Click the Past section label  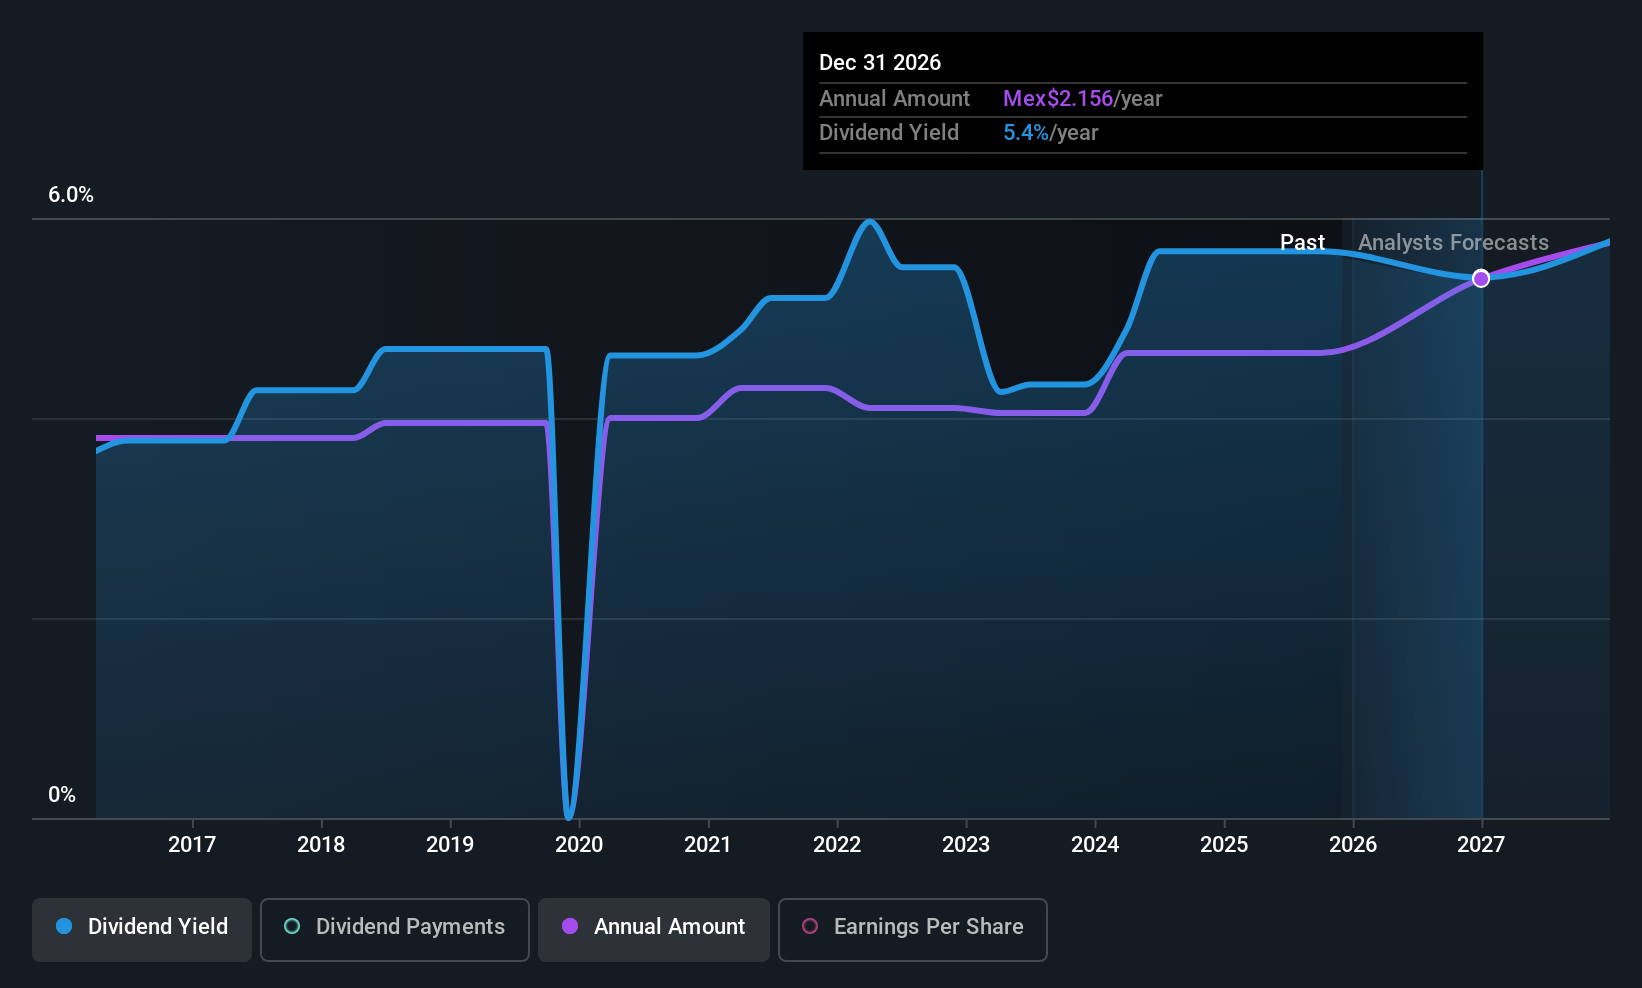[x=1303, y=242]
